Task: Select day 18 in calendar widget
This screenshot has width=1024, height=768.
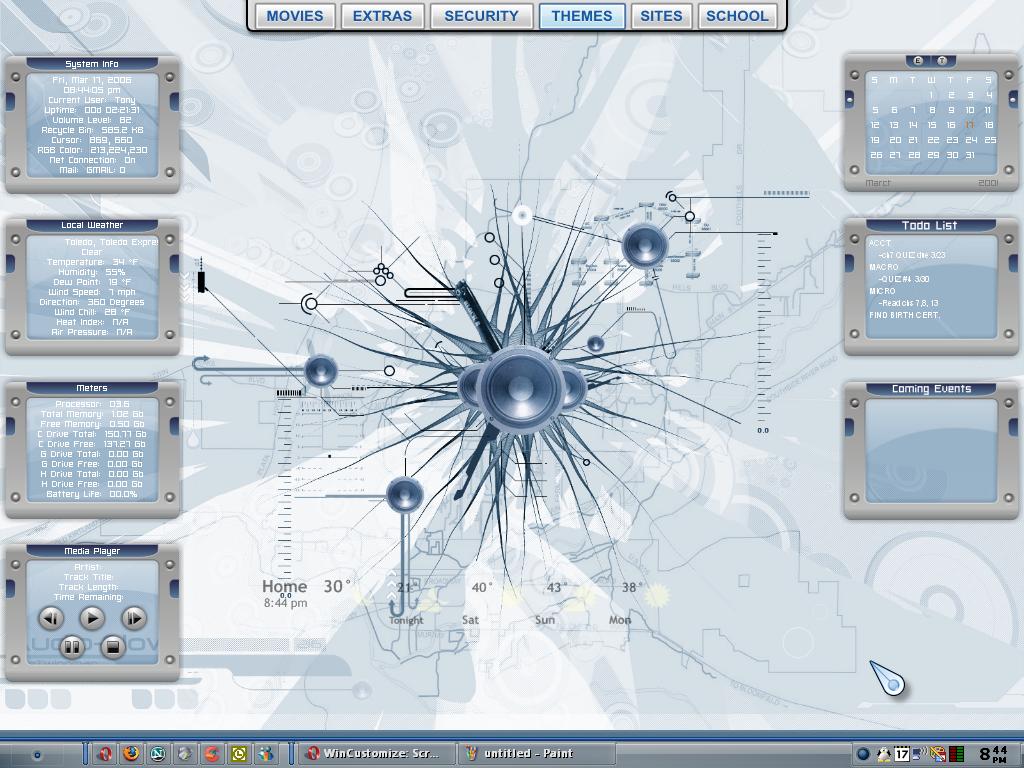Action: tap(989, 125)
